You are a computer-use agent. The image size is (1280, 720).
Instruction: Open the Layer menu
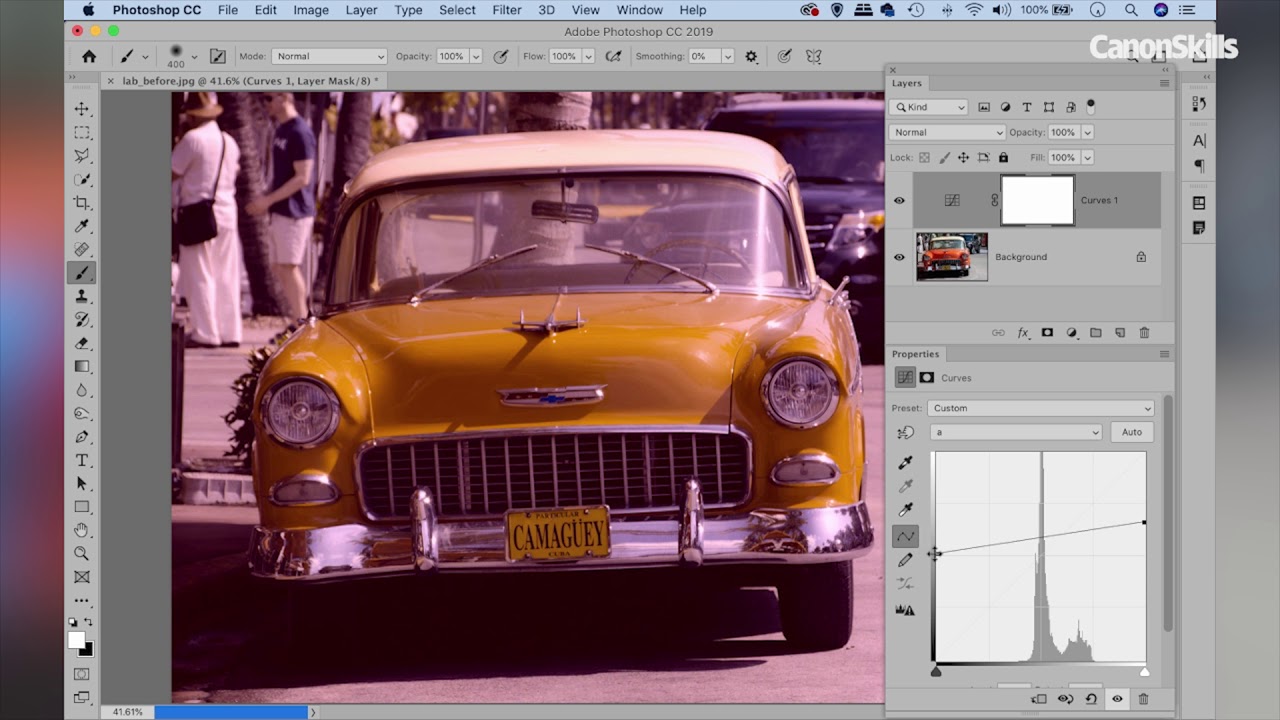pos(361,10)
